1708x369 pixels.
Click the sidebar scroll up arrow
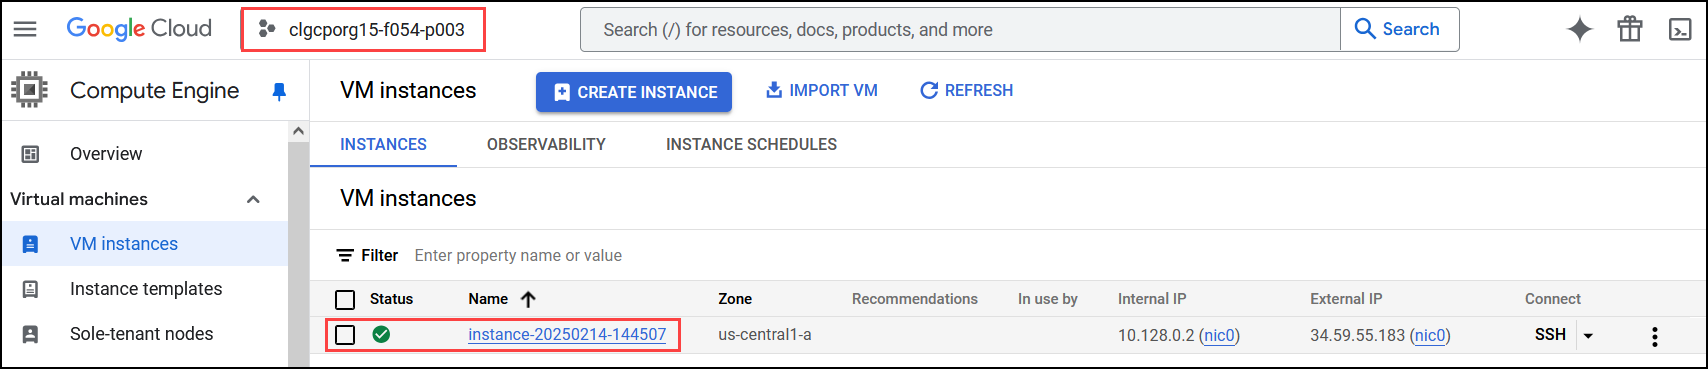tap(298, 131)
